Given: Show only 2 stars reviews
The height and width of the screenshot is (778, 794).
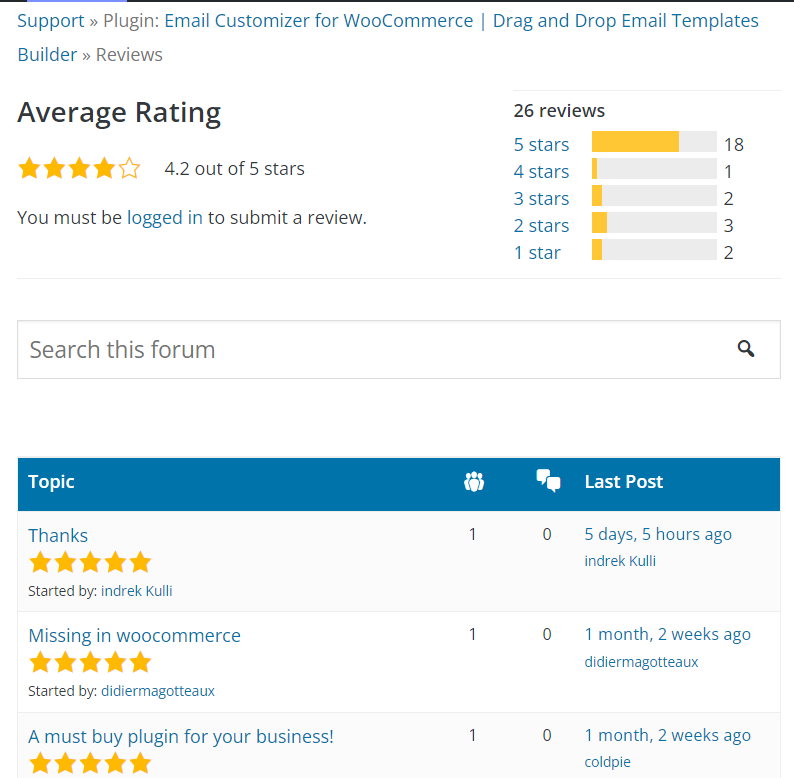Looking at the screenshot, I should click(541, 226).
